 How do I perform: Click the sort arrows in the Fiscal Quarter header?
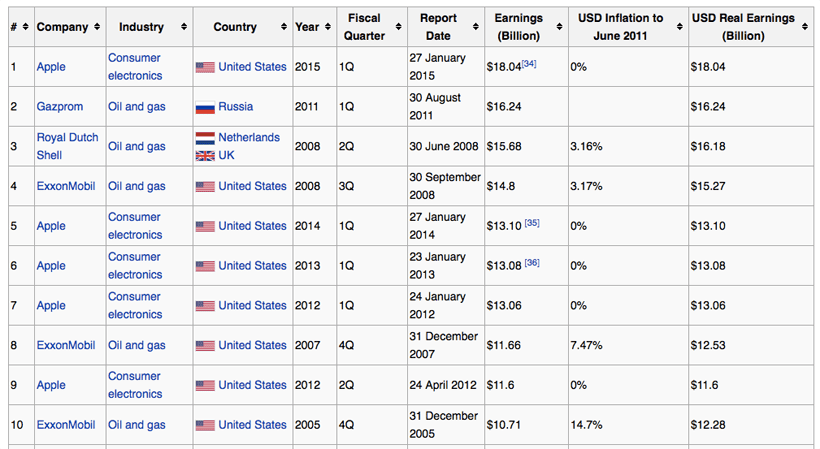pos(398,27)
